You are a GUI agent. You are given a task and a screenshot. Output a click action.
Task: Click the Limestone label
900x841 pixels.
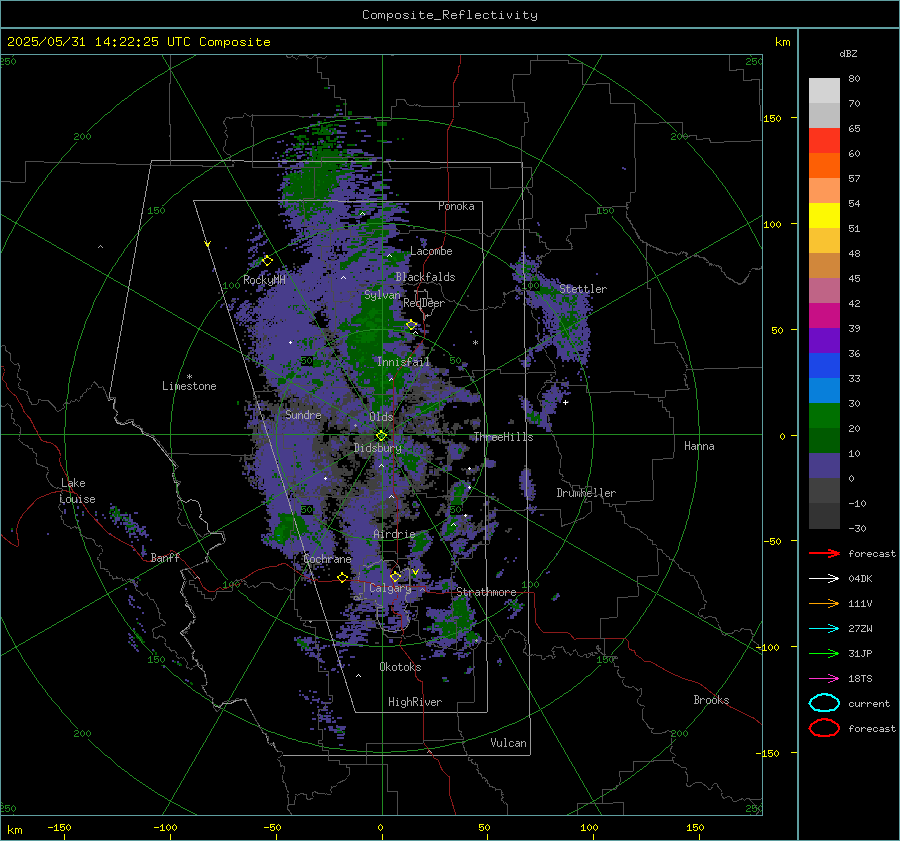click(x=189, y=386)
